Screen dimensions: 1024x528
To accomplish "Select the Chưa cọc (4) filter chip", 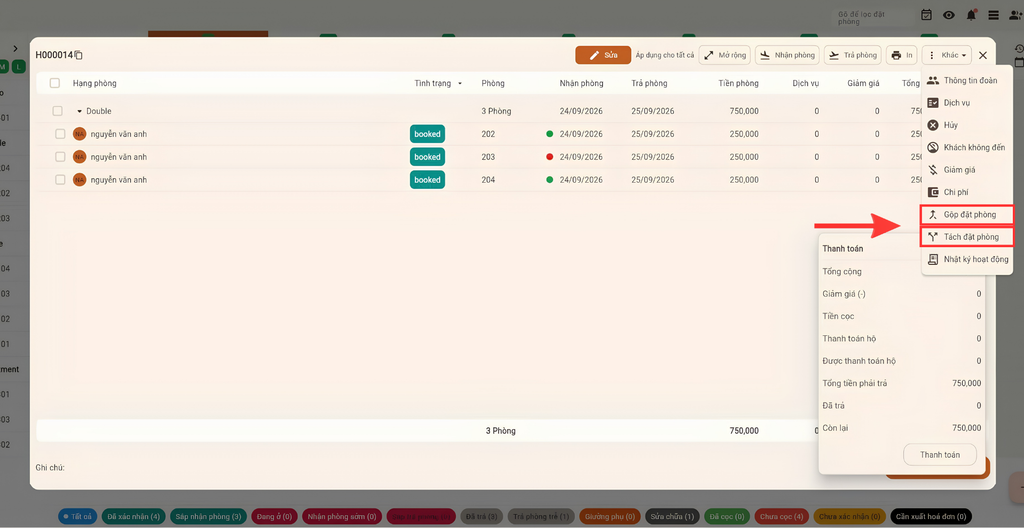I will tap(781, 516).
